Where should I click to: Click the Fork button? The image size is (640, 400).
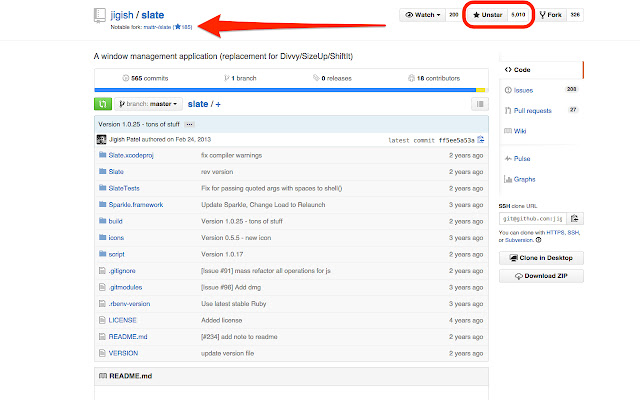coord(550,15)
